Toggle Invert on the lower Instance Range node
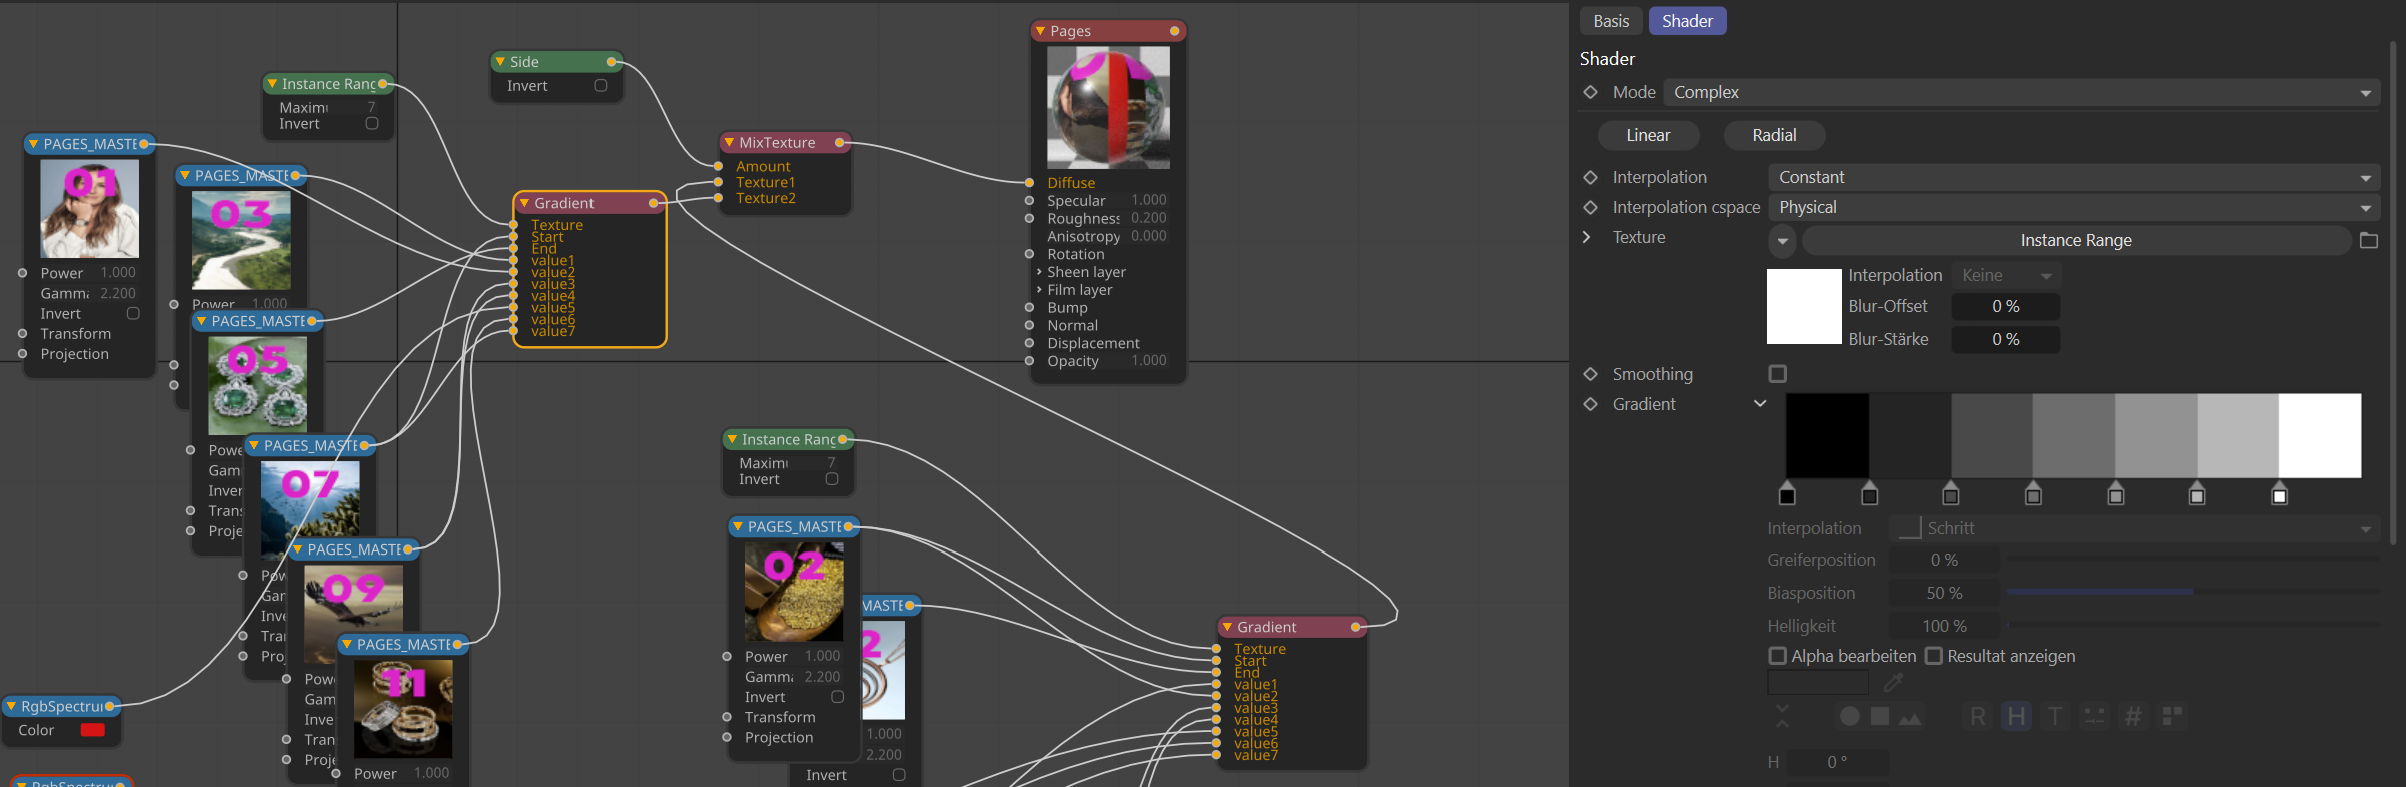The image size is (2406, 787). 832,479
